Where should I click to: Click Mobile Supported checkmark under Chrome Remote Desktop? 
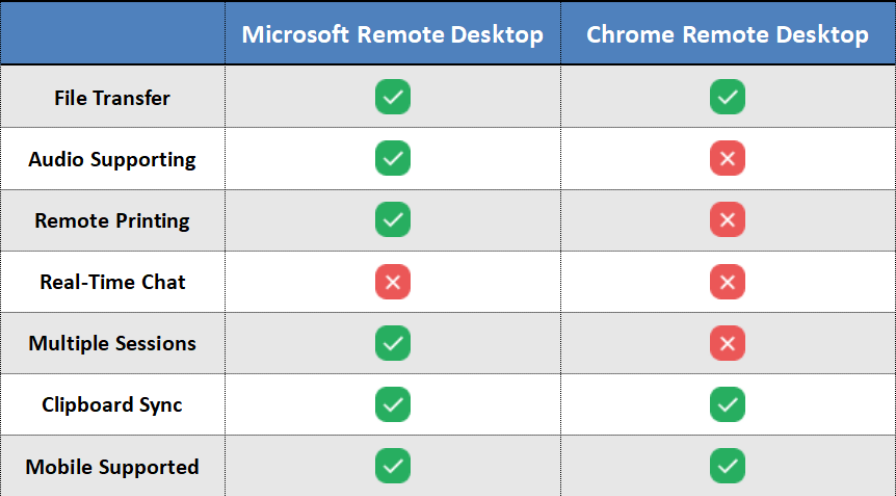tap(727, 466)
